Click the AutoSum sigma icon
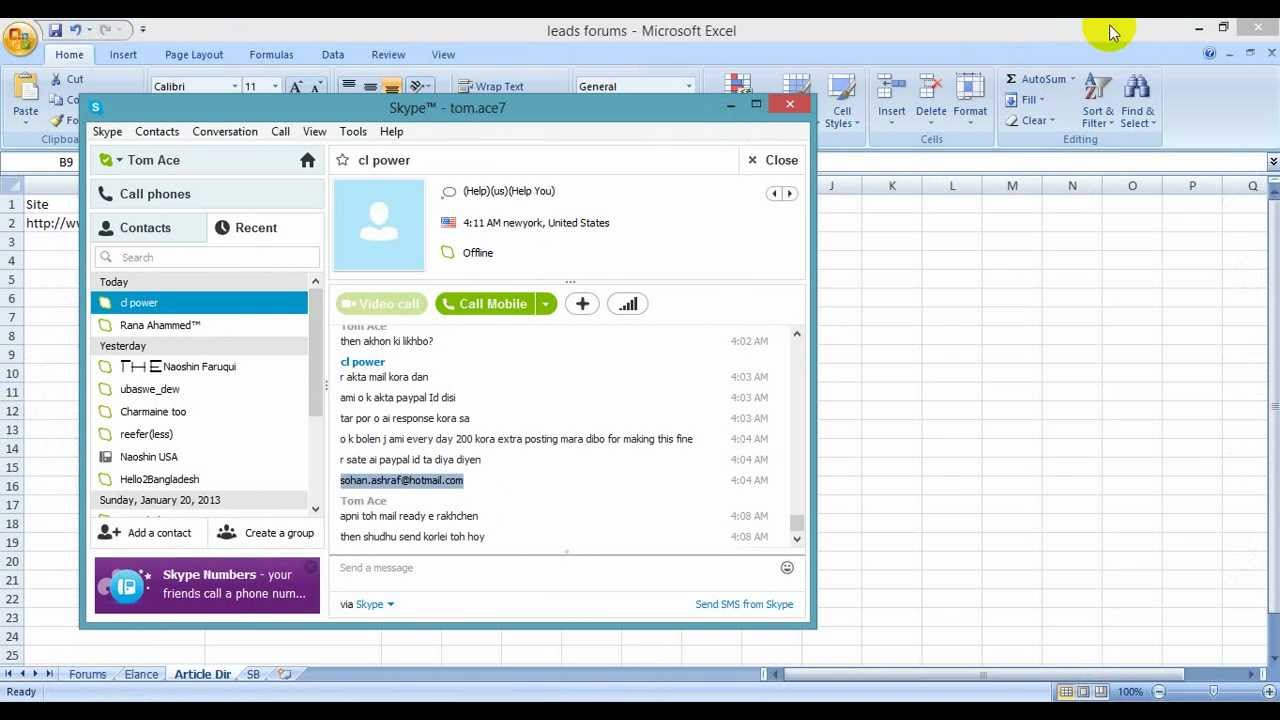Screen dimensions: 1280x720 click(1011, 79)
